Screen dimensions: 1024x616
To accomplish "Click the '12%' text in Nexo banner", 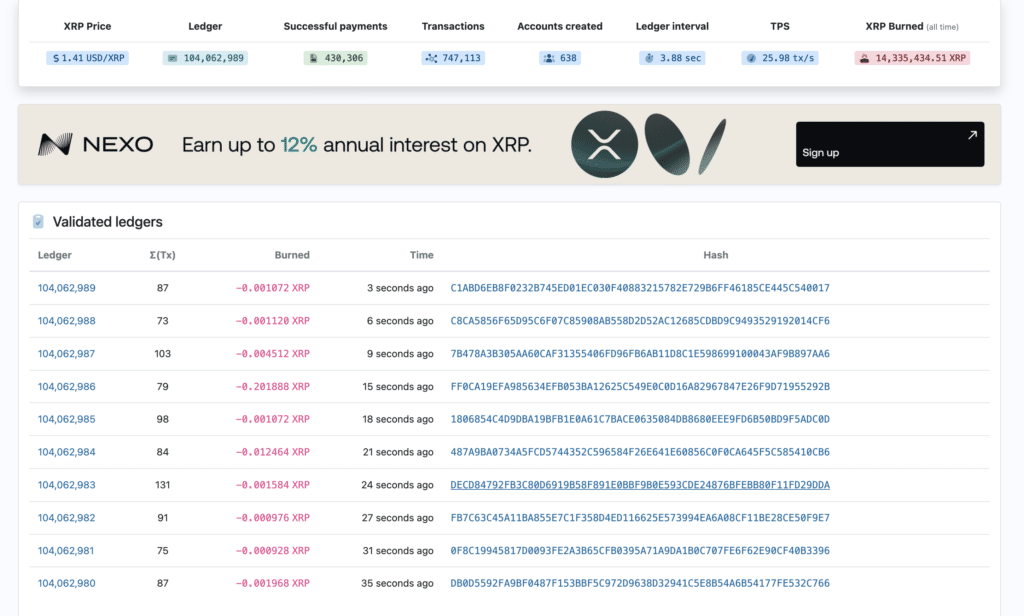I will click(299, 144).
